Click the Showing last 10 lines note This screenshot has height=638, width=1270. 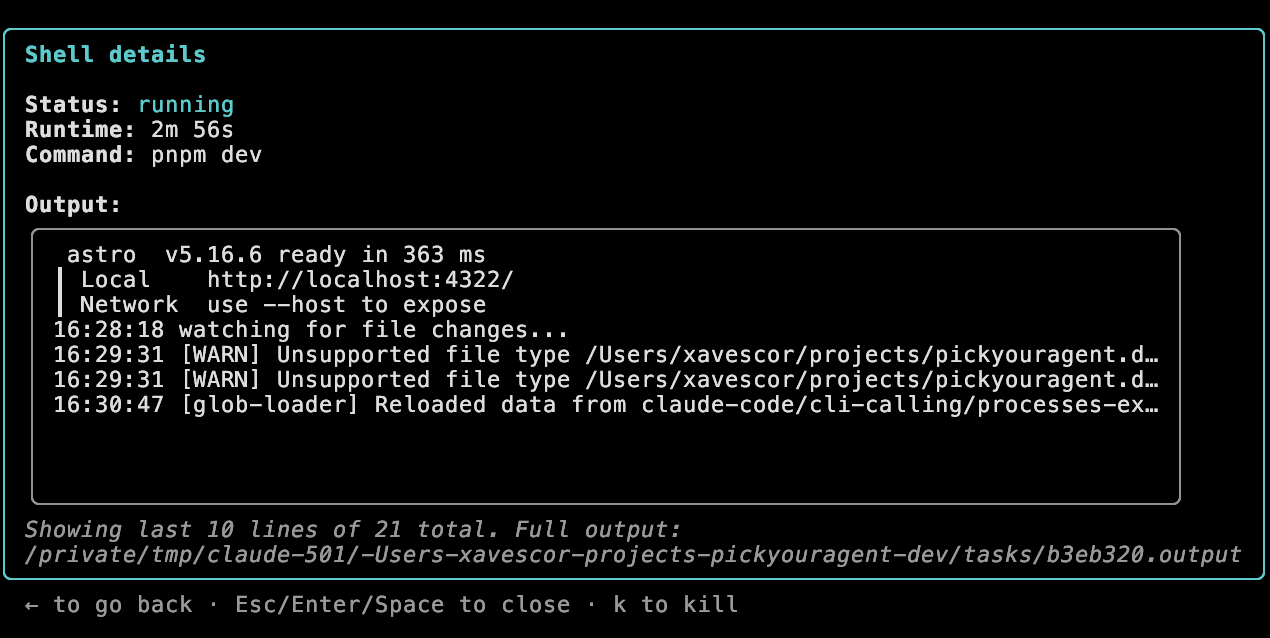coord(352,530)
